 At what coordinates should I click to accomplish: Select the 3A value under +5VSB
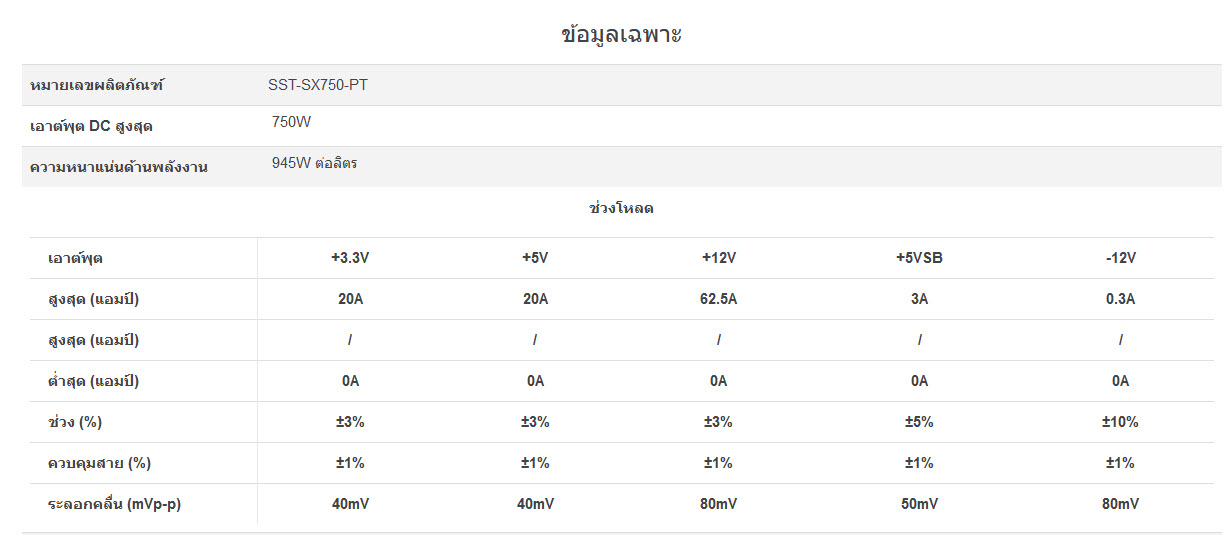pos(919,299)
